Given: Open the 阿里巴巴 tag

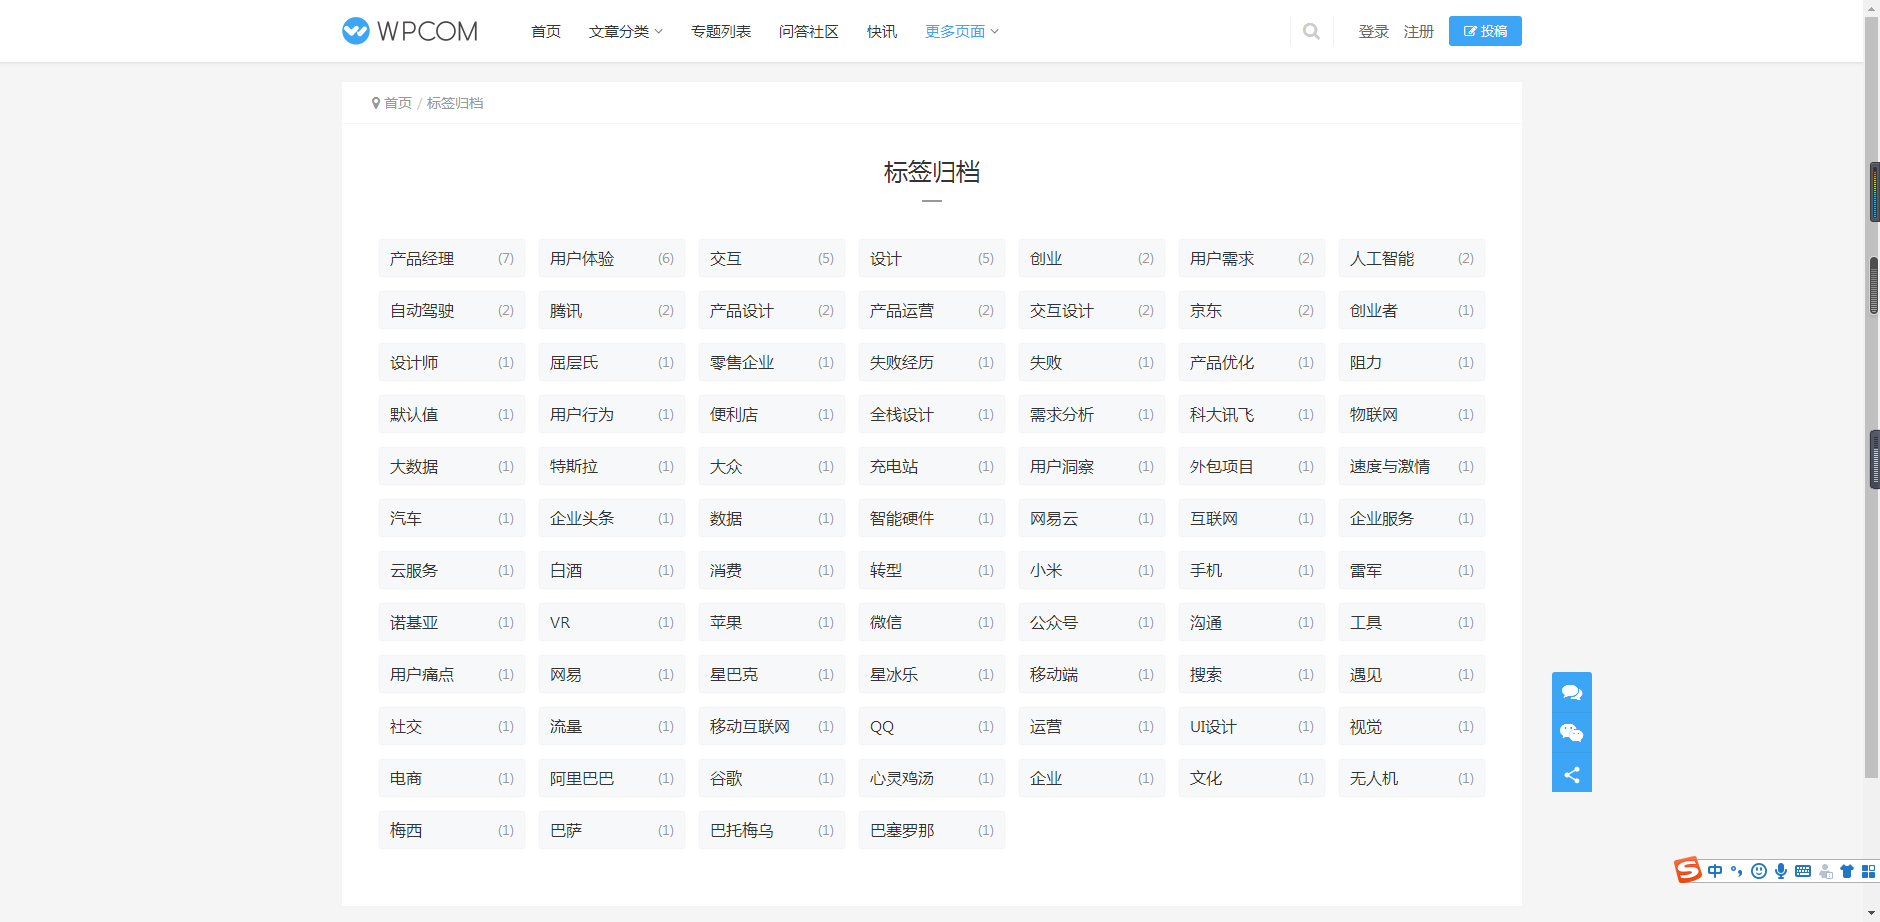Looking at the screenshot, I should tap(612, 778).
